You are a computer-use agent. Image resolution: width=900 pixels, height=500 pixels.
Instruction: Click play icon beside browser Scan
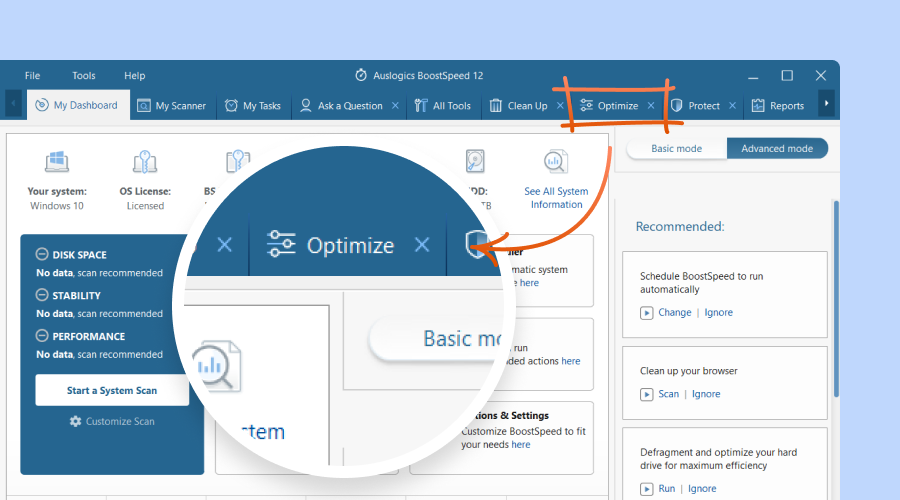(x=647, y=394)
